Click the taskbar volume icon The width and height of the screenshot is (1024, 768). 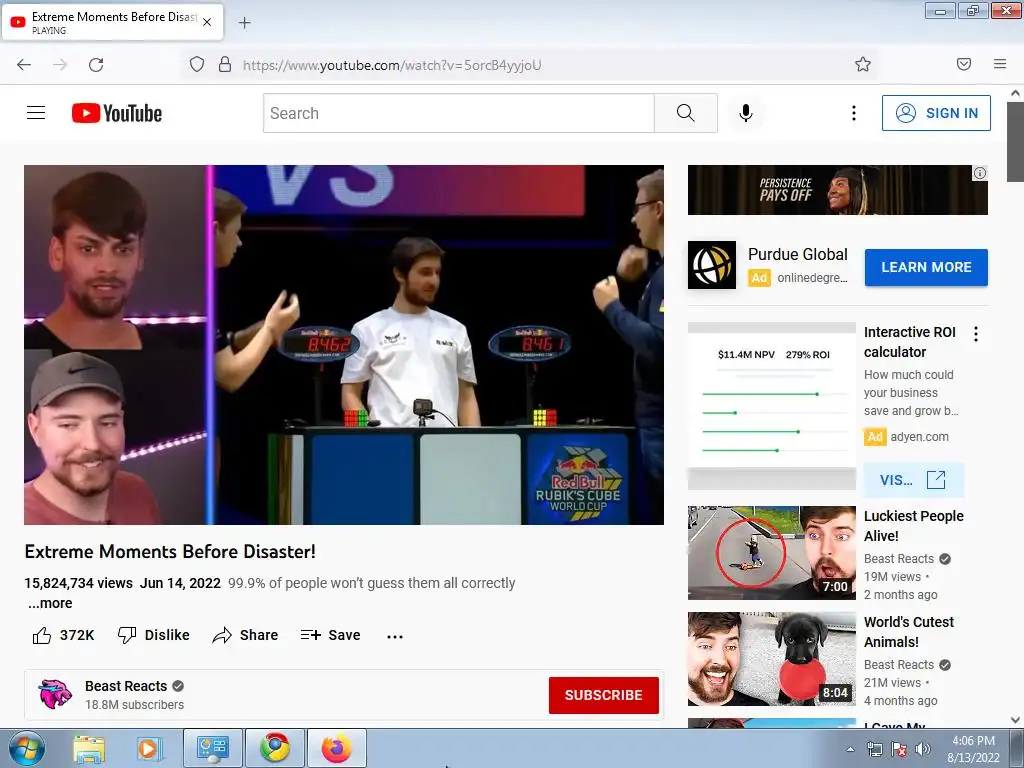[923, 749]
